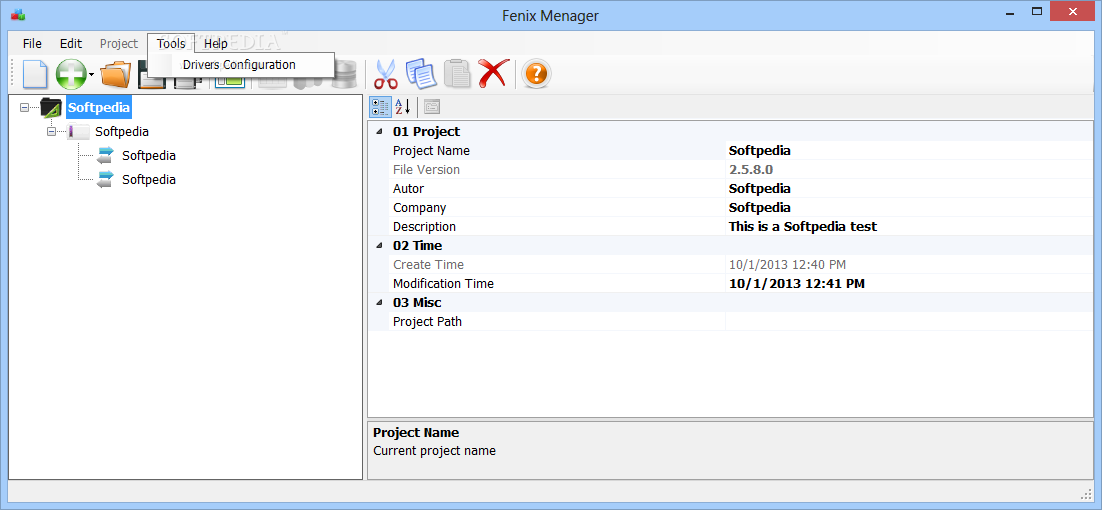Open a project with the folder icon
Image resolution: width=1102 pixels, height=510 pixels.
click(x=116, y=73)
